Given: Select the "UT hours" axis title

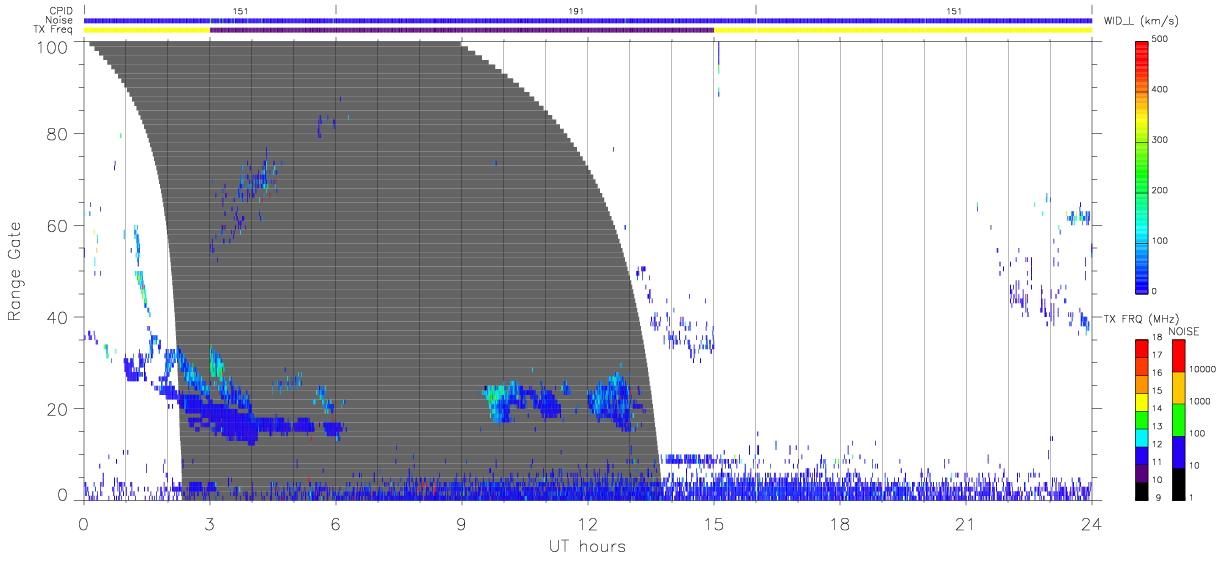Looking at the screenshot, I should point(586,546).
